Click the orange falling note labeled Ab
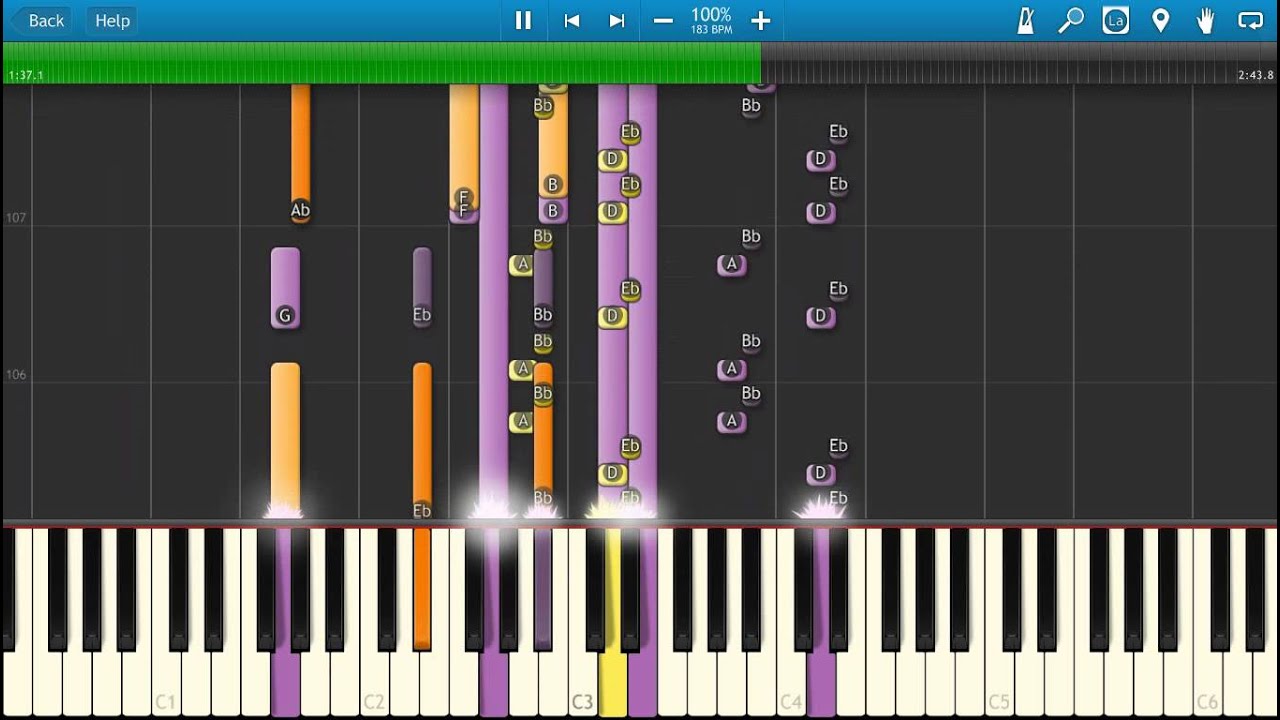The width and height of the screenshot is (1280, 720). click(x=300, y=152)
